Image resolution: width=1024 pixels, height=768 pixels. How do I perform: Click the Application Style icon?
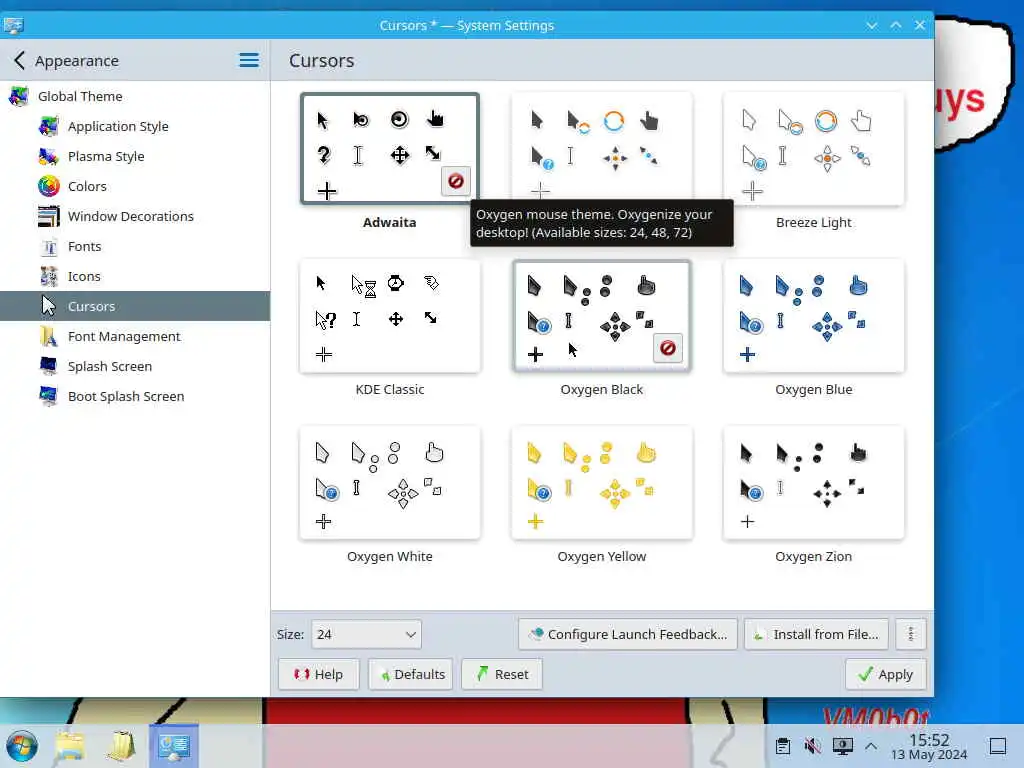point(48,126)
